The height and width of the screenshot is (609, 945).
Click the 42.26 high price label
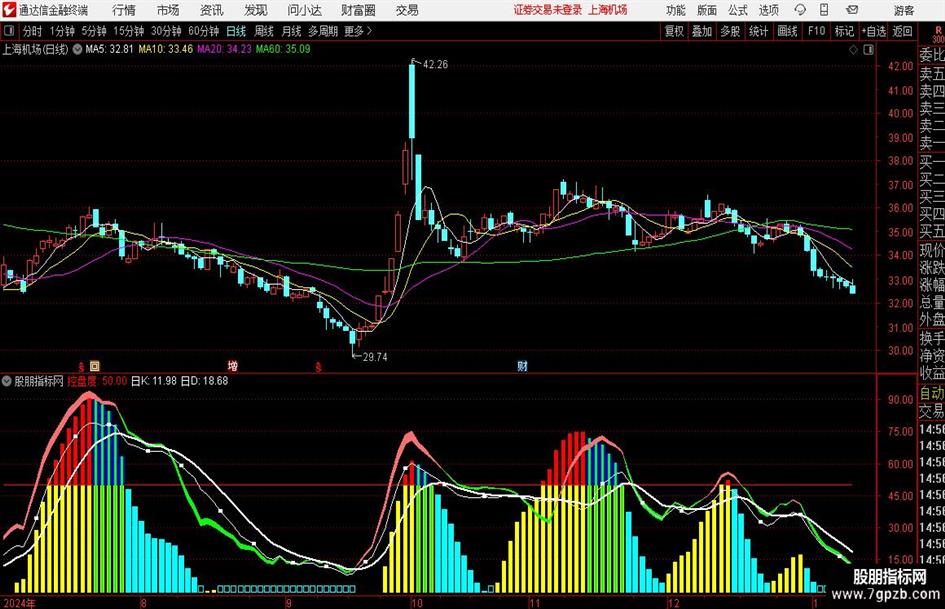point(435,65)
